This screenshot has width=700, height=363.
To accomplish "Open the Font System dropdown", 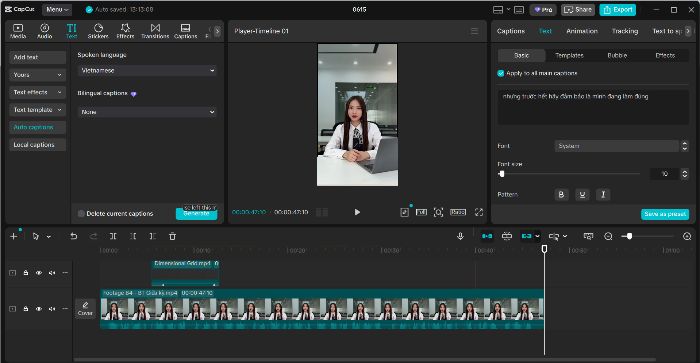I will pos(617,146).
